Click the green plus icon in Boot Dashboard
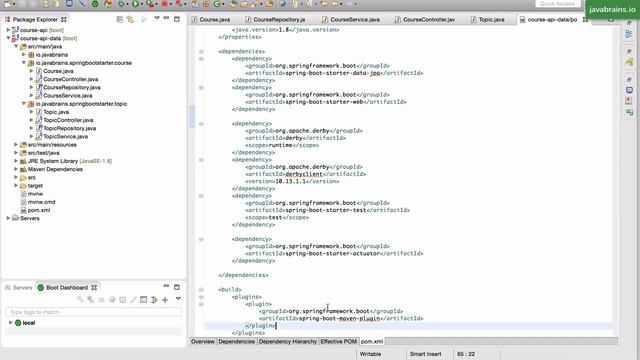 (x=165, y=300)
